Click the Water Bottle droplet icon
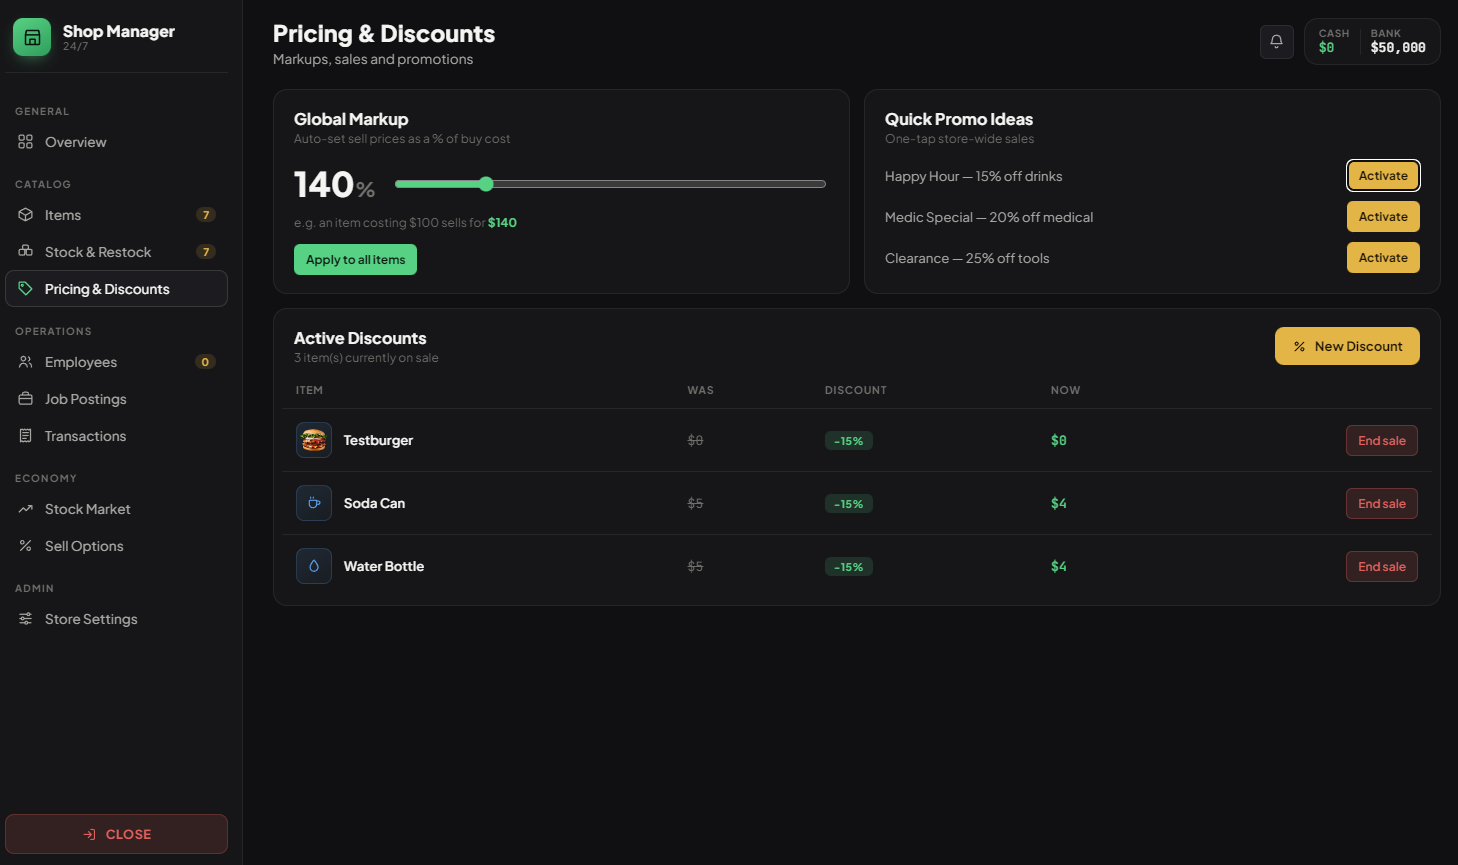The width and height of the screenshot is (1458, 865). tap(314, 566)
